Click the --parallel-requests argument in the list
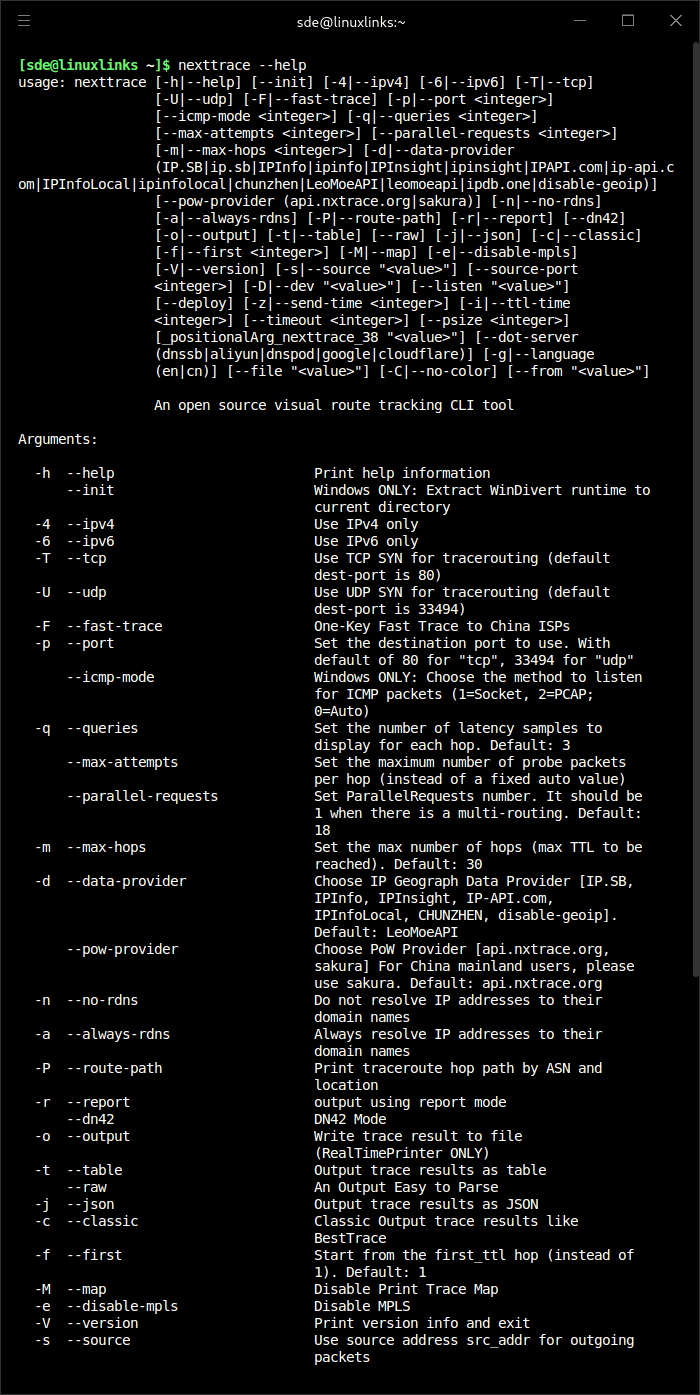The image size is (700, 1395). click(x=142, y=796)
